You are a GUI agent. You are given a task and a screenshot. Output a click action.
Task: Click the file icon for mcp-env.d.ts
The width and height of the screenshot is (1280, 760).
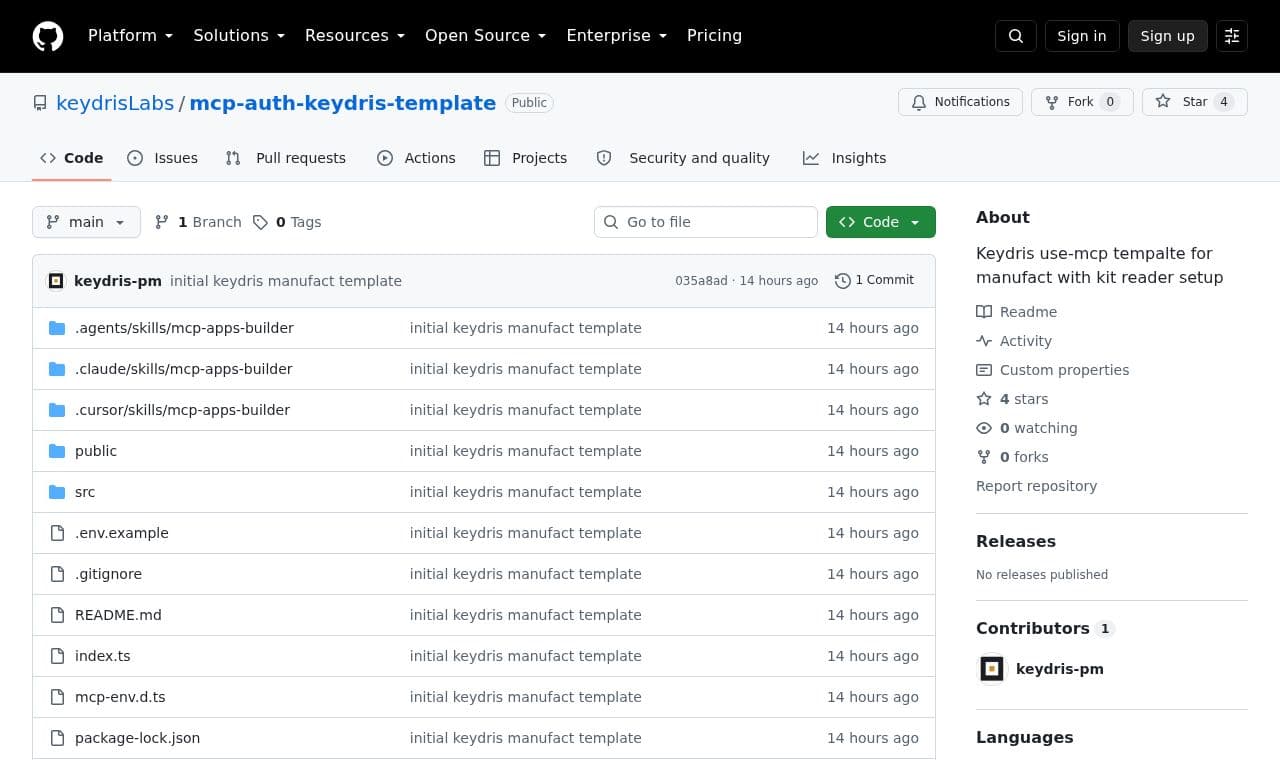(x=57, y=697)
